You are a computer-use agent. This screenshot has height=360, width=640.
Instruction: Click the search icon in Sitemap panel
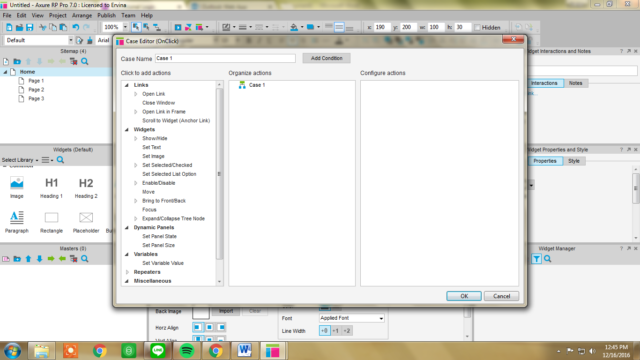tap(84, 62)
